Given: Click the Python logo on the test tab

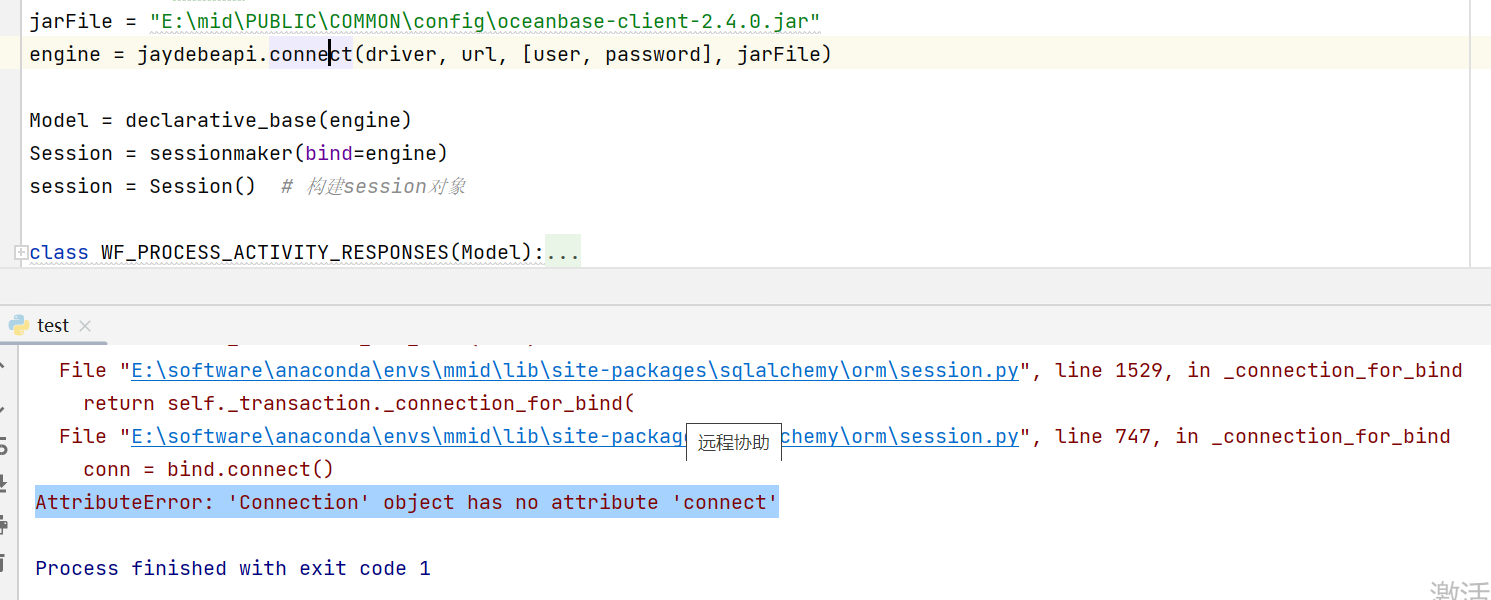Looking at the screenshot, I should 18,324.
